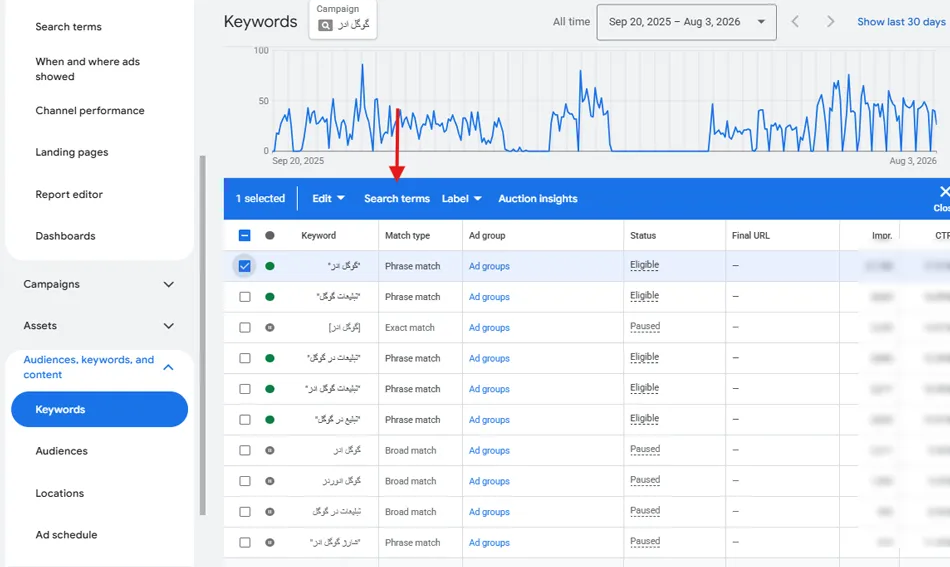The width and height of the screenshot is (950, 567).
Task: Select checkbox for گوگل ادوردز broad match row
Action: pyautogui.click(x=244, y=481)
